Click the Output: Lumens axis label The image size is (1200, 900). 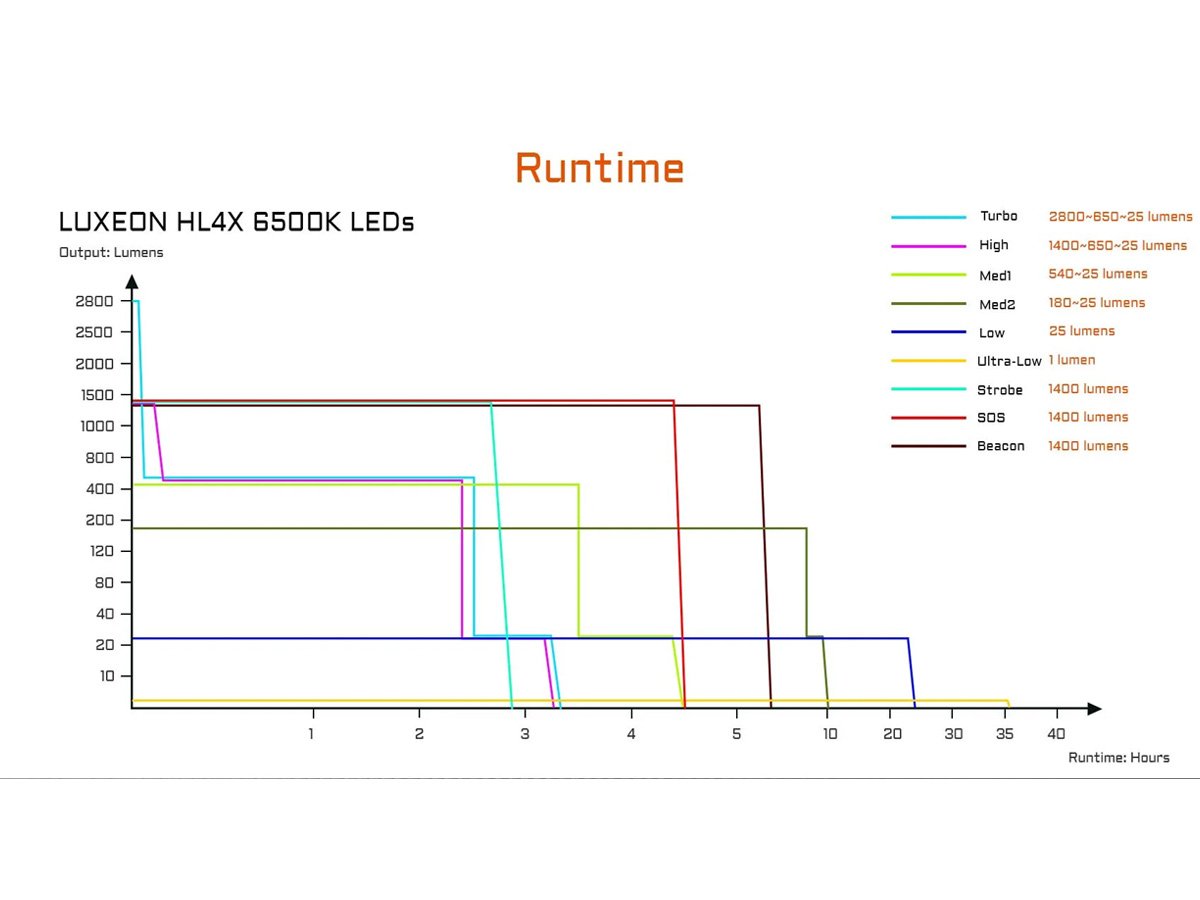111,253
